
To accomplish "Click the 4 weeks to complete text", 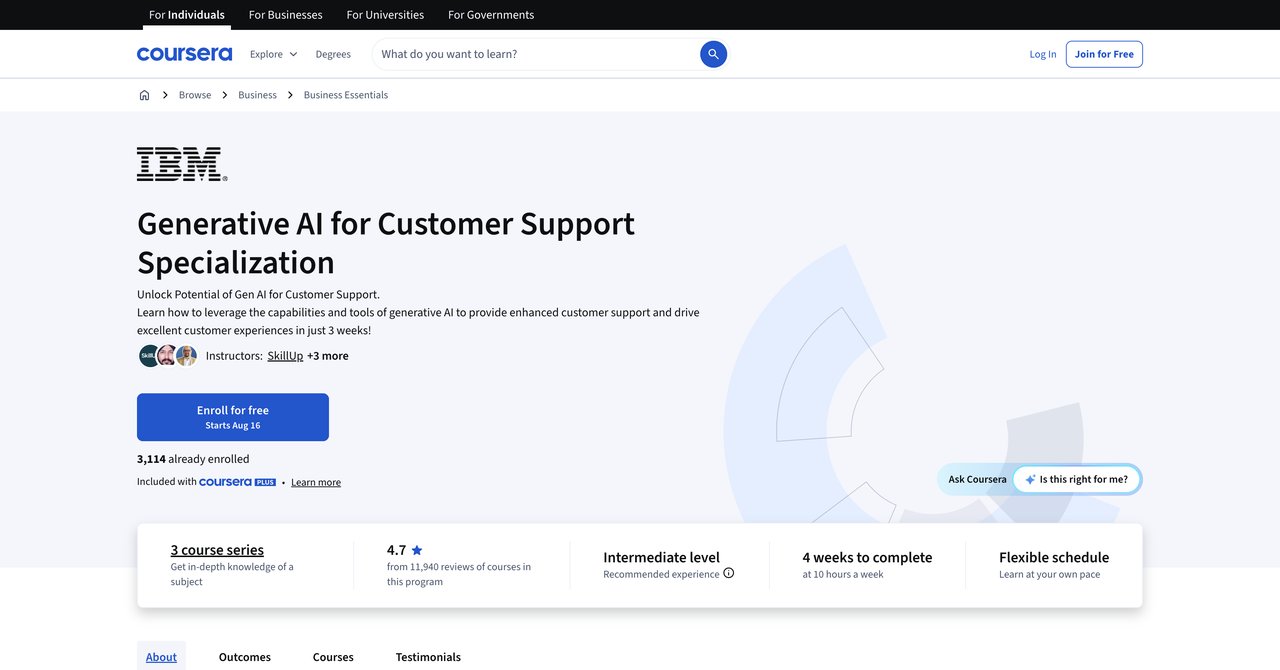I will 867,558.
